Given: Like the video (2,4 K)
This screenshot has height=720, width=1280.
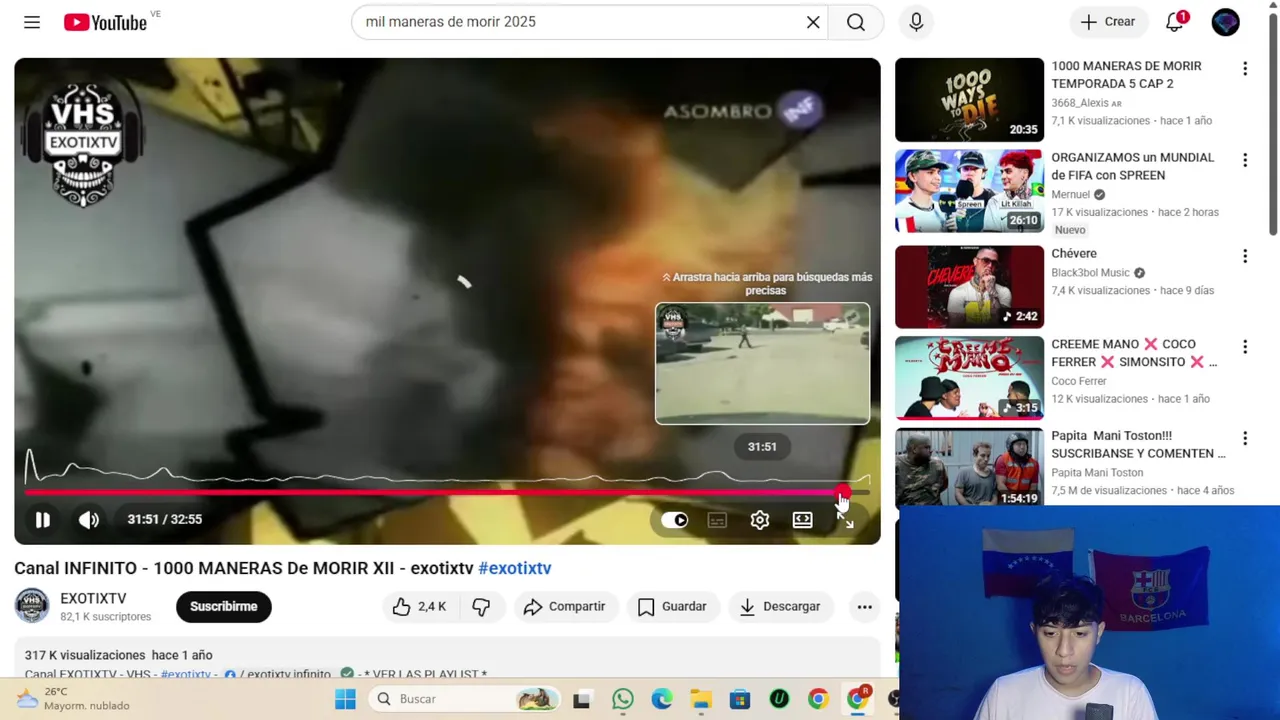Looking at the screenshot, I should pyautogui.click(x=421, y=606).
